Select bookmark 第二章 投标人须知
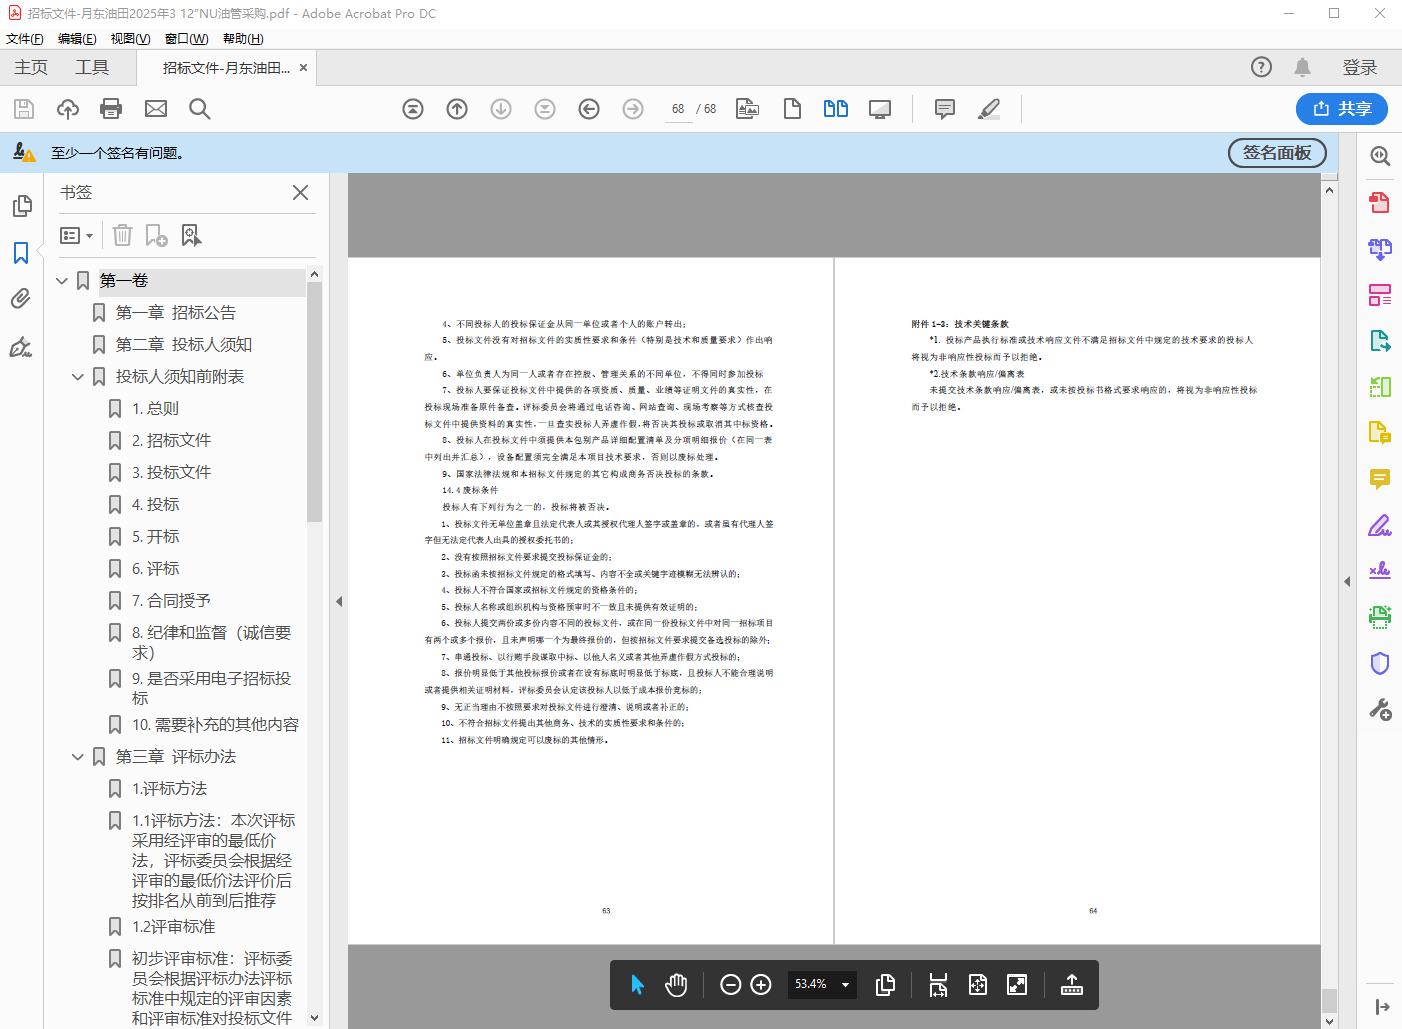Image resolution: width=1402 pixels, height=1029 pixels. [x=184, y=345]
